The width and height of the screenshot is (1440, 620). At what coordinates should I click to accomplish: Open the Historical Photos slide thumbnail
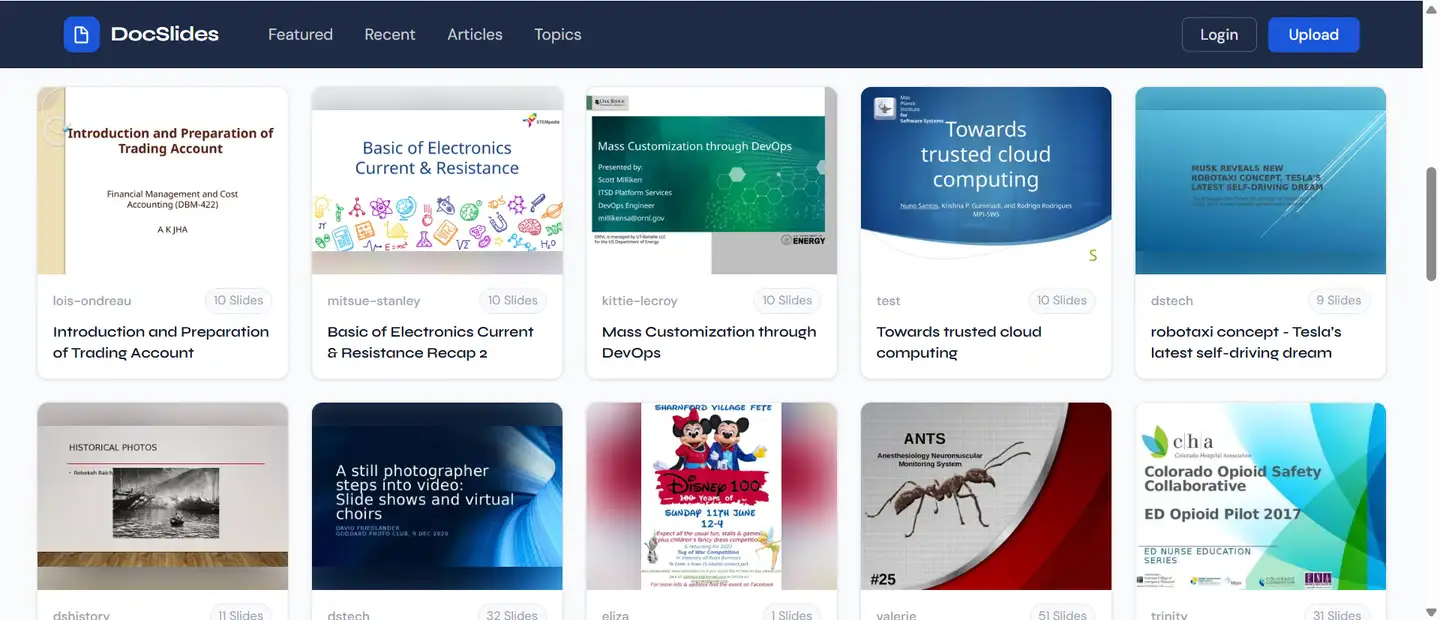[x=163, y=496]
